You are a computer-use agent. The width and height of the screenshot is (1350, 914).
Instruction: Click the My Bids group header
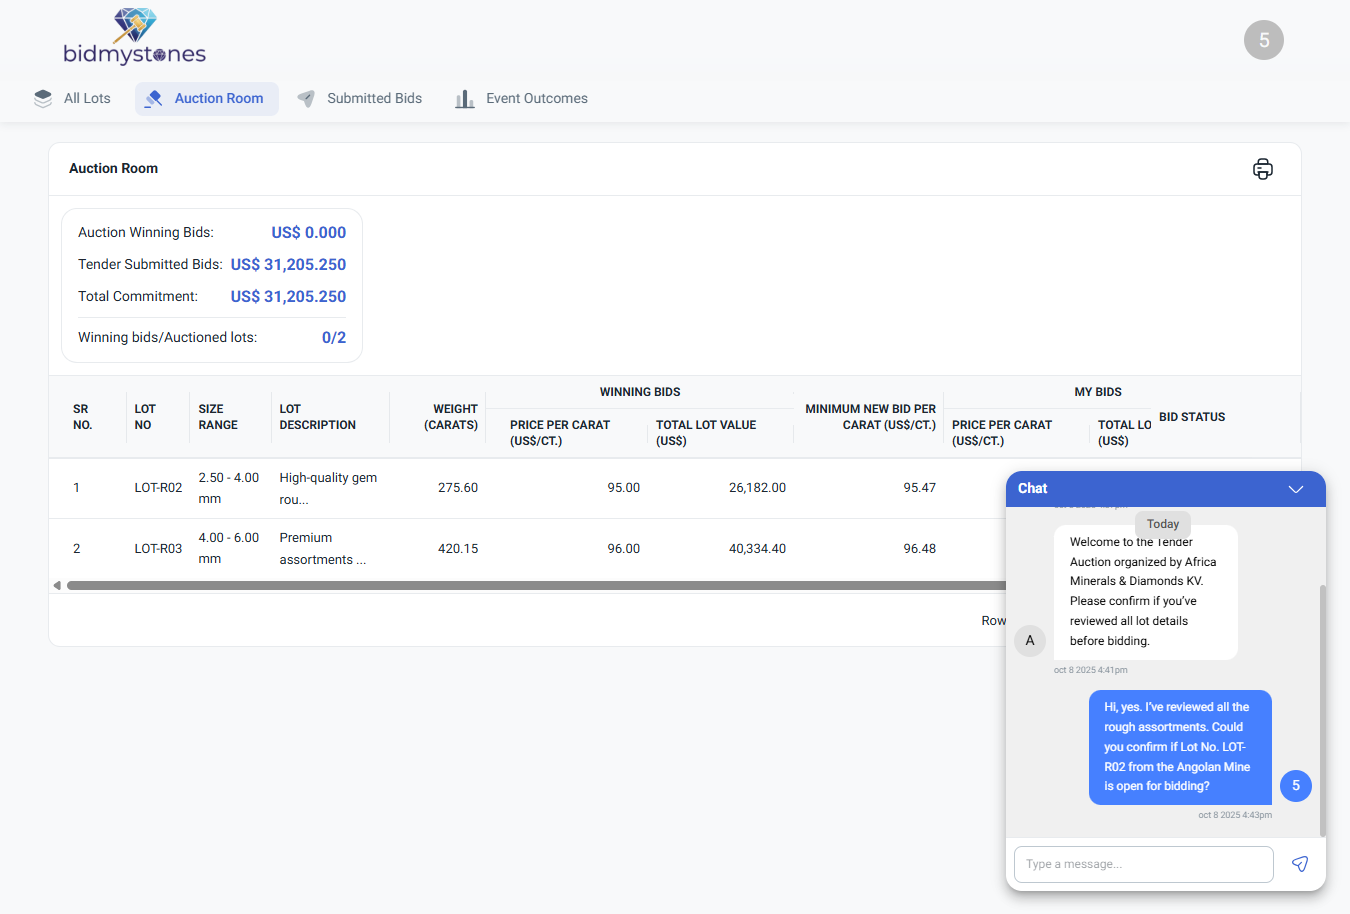tap(1098, 392)
